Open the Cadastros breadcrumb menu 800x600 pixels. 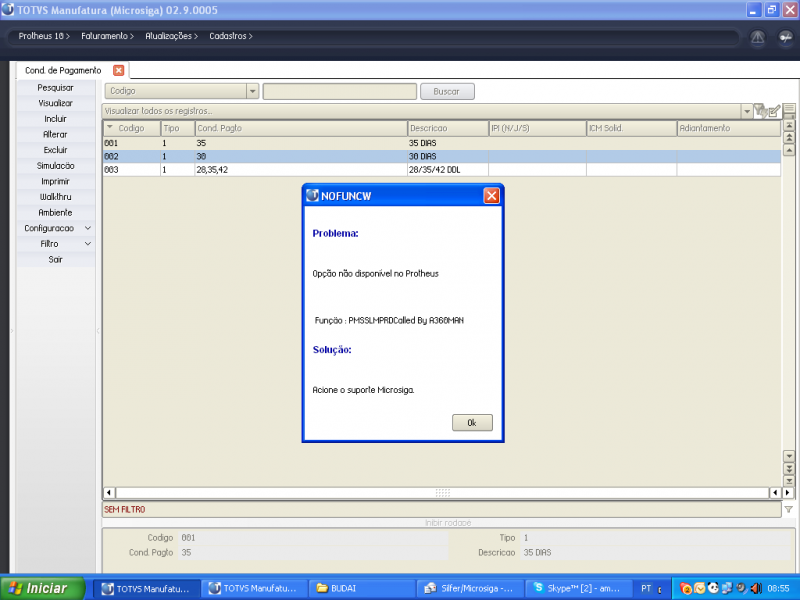click(x=231, y=36)
